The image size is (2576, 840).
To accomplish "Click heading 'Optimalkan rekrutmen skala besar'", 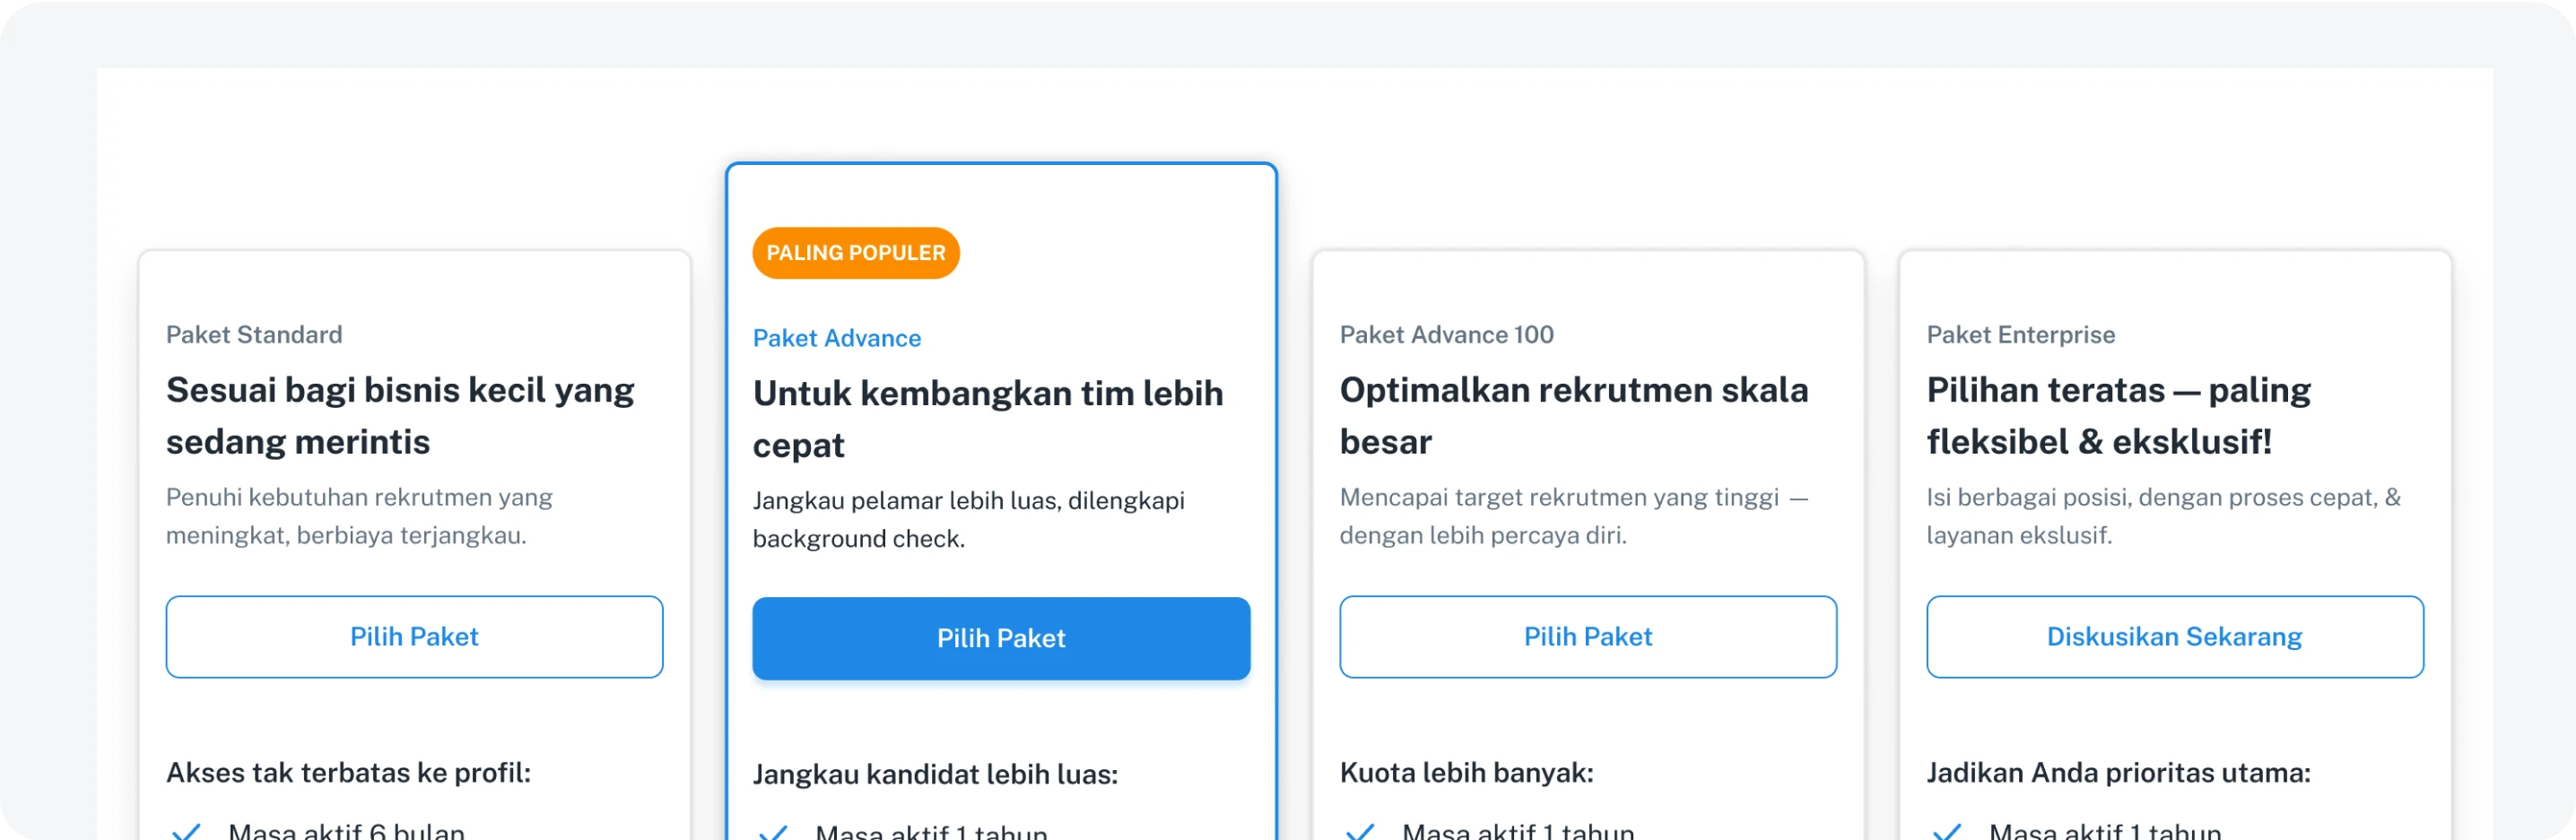I will click(x=1573, y=416).
